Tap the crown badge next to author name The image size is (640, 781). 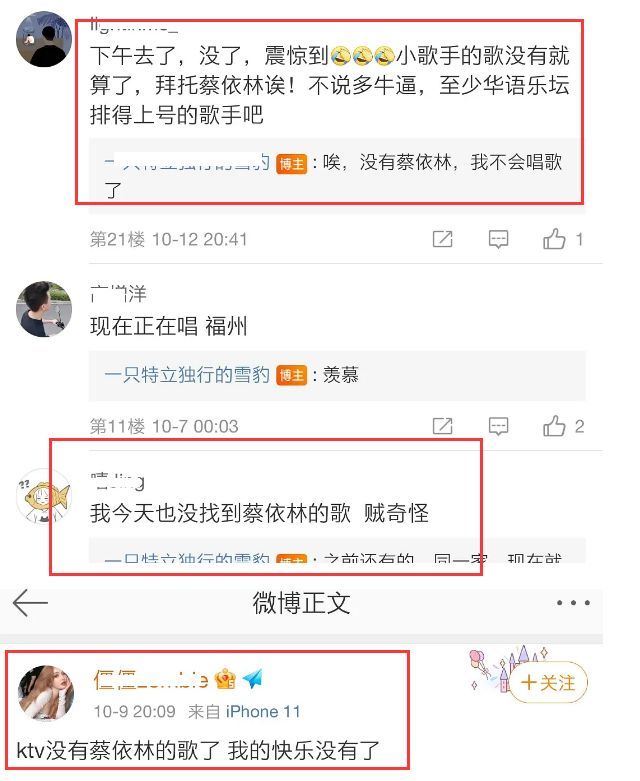coord(225,679)
